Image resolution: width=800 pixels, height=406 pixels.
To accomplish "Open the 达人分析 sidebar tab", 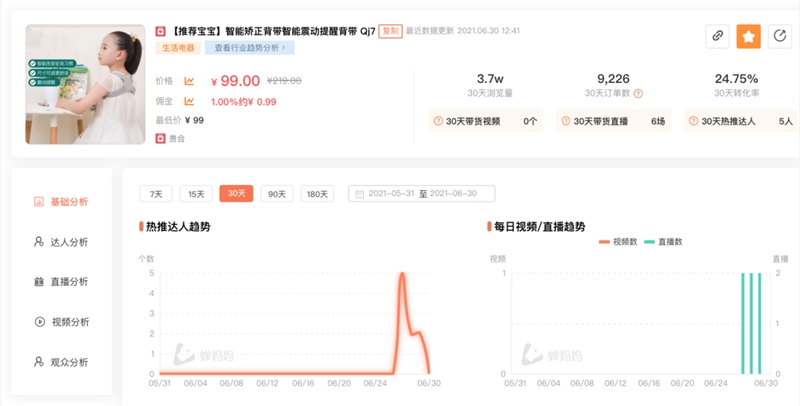I will coord(62,242).
